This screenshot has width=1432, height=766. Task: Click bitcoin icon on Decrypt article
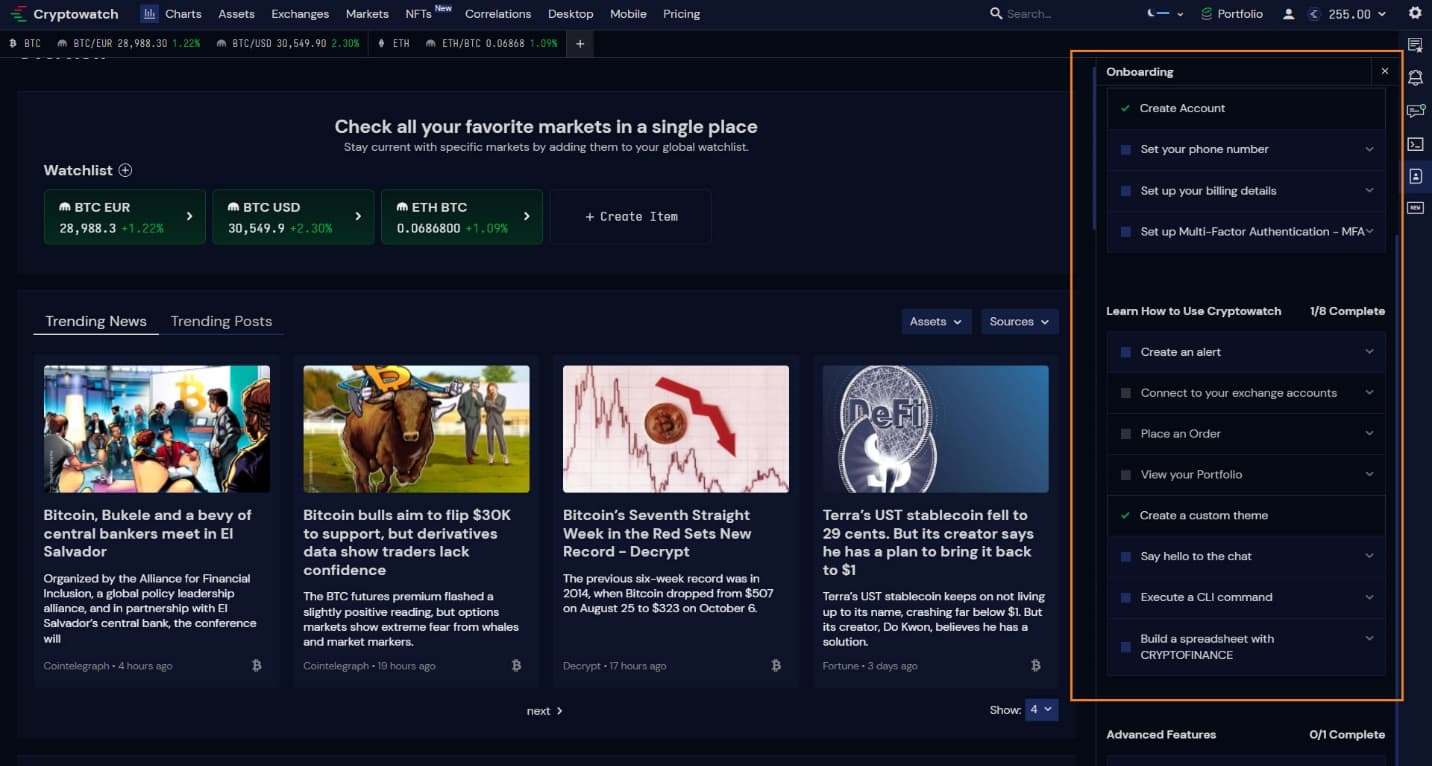click(775, 665)
